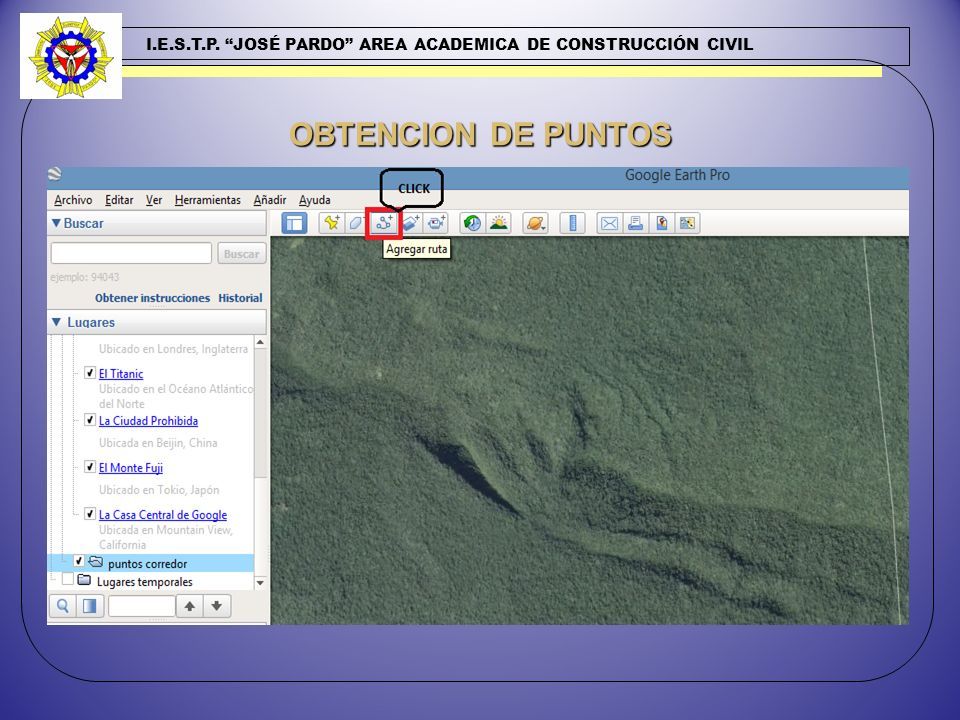
Task: Click the move up arrow button
Action: (190, 606)
